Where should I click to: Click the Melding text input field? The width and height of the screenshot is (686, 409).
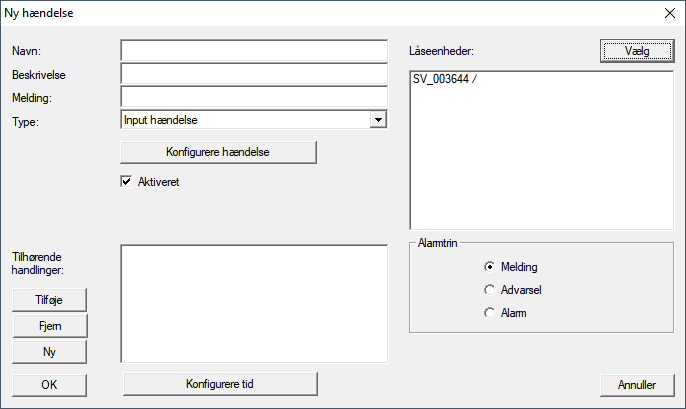tap(253, 97)
